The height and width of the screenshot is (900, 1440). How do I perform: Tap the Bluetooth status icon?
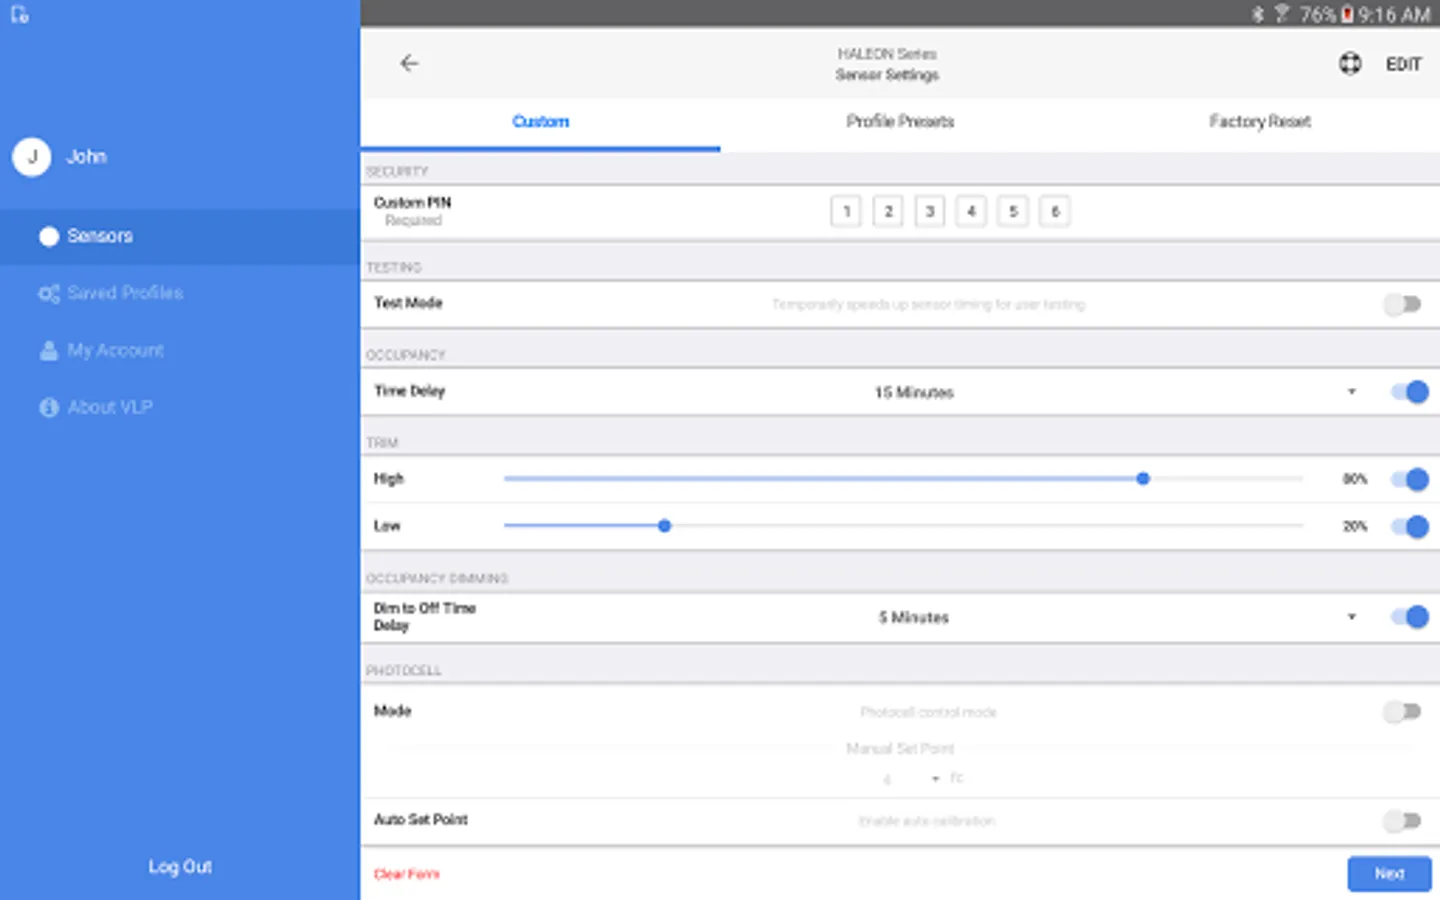[x=1258, y=14]
